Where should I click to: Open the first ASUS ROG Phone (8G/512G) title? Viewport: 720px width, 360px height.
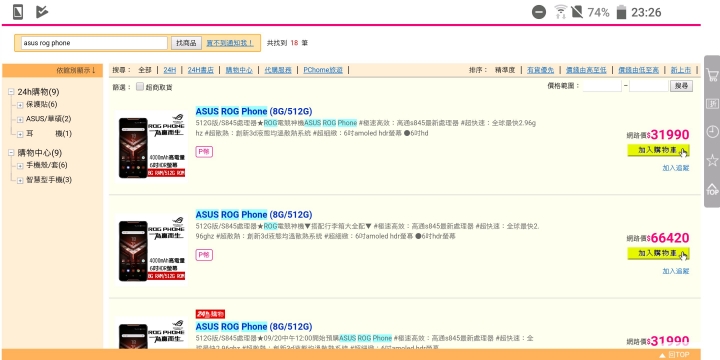click(254, 111)
